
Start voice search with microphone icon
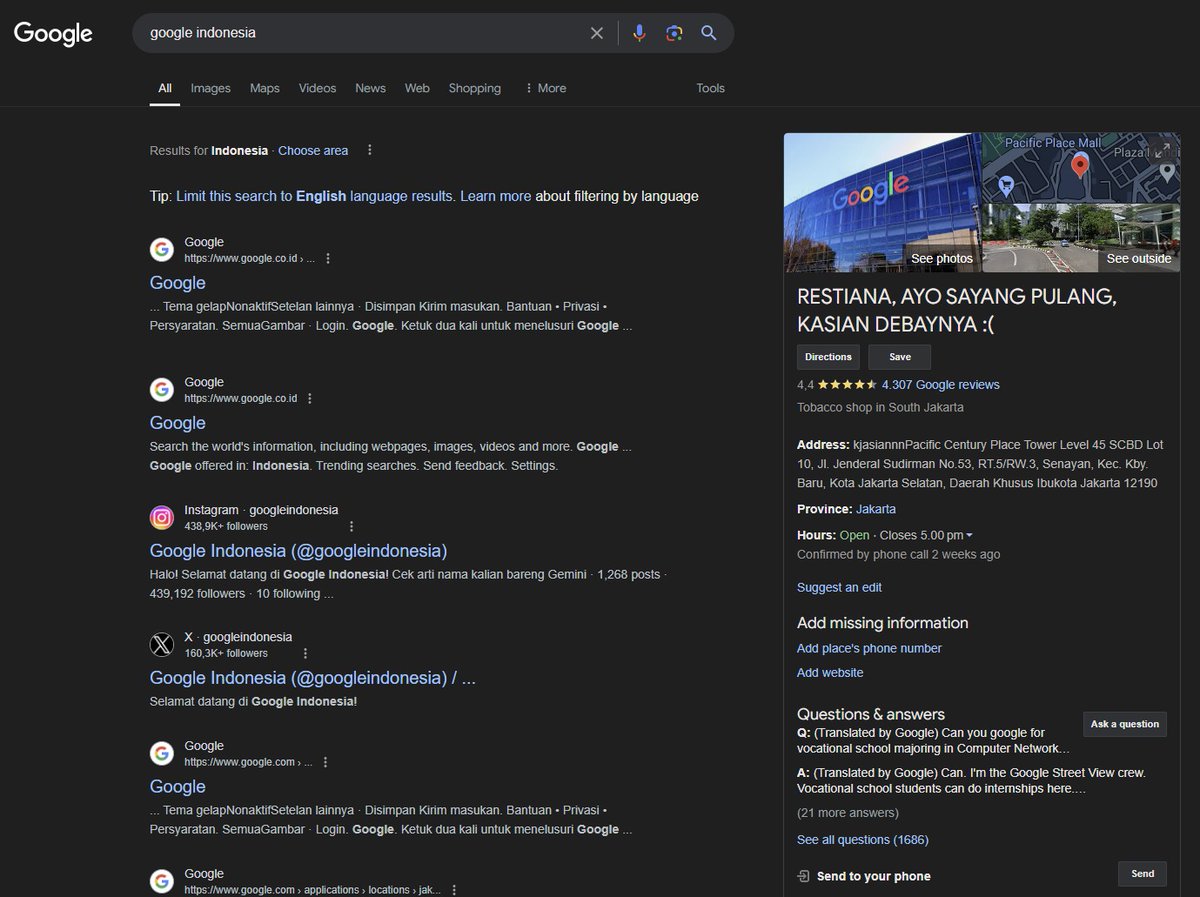pyautogui.click(x=640, y=33)
